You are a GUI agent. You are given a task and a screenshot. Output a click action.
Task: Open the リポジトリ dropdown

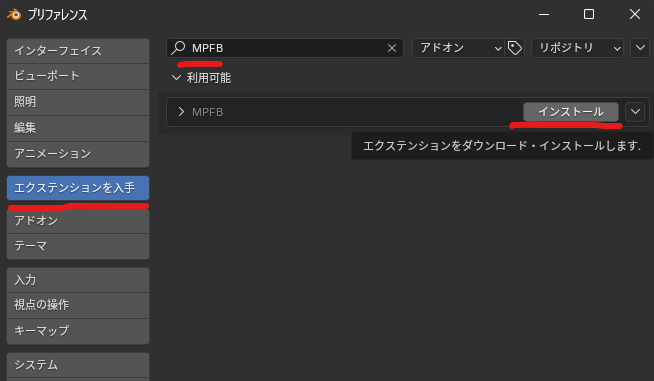tap(577, 48)
